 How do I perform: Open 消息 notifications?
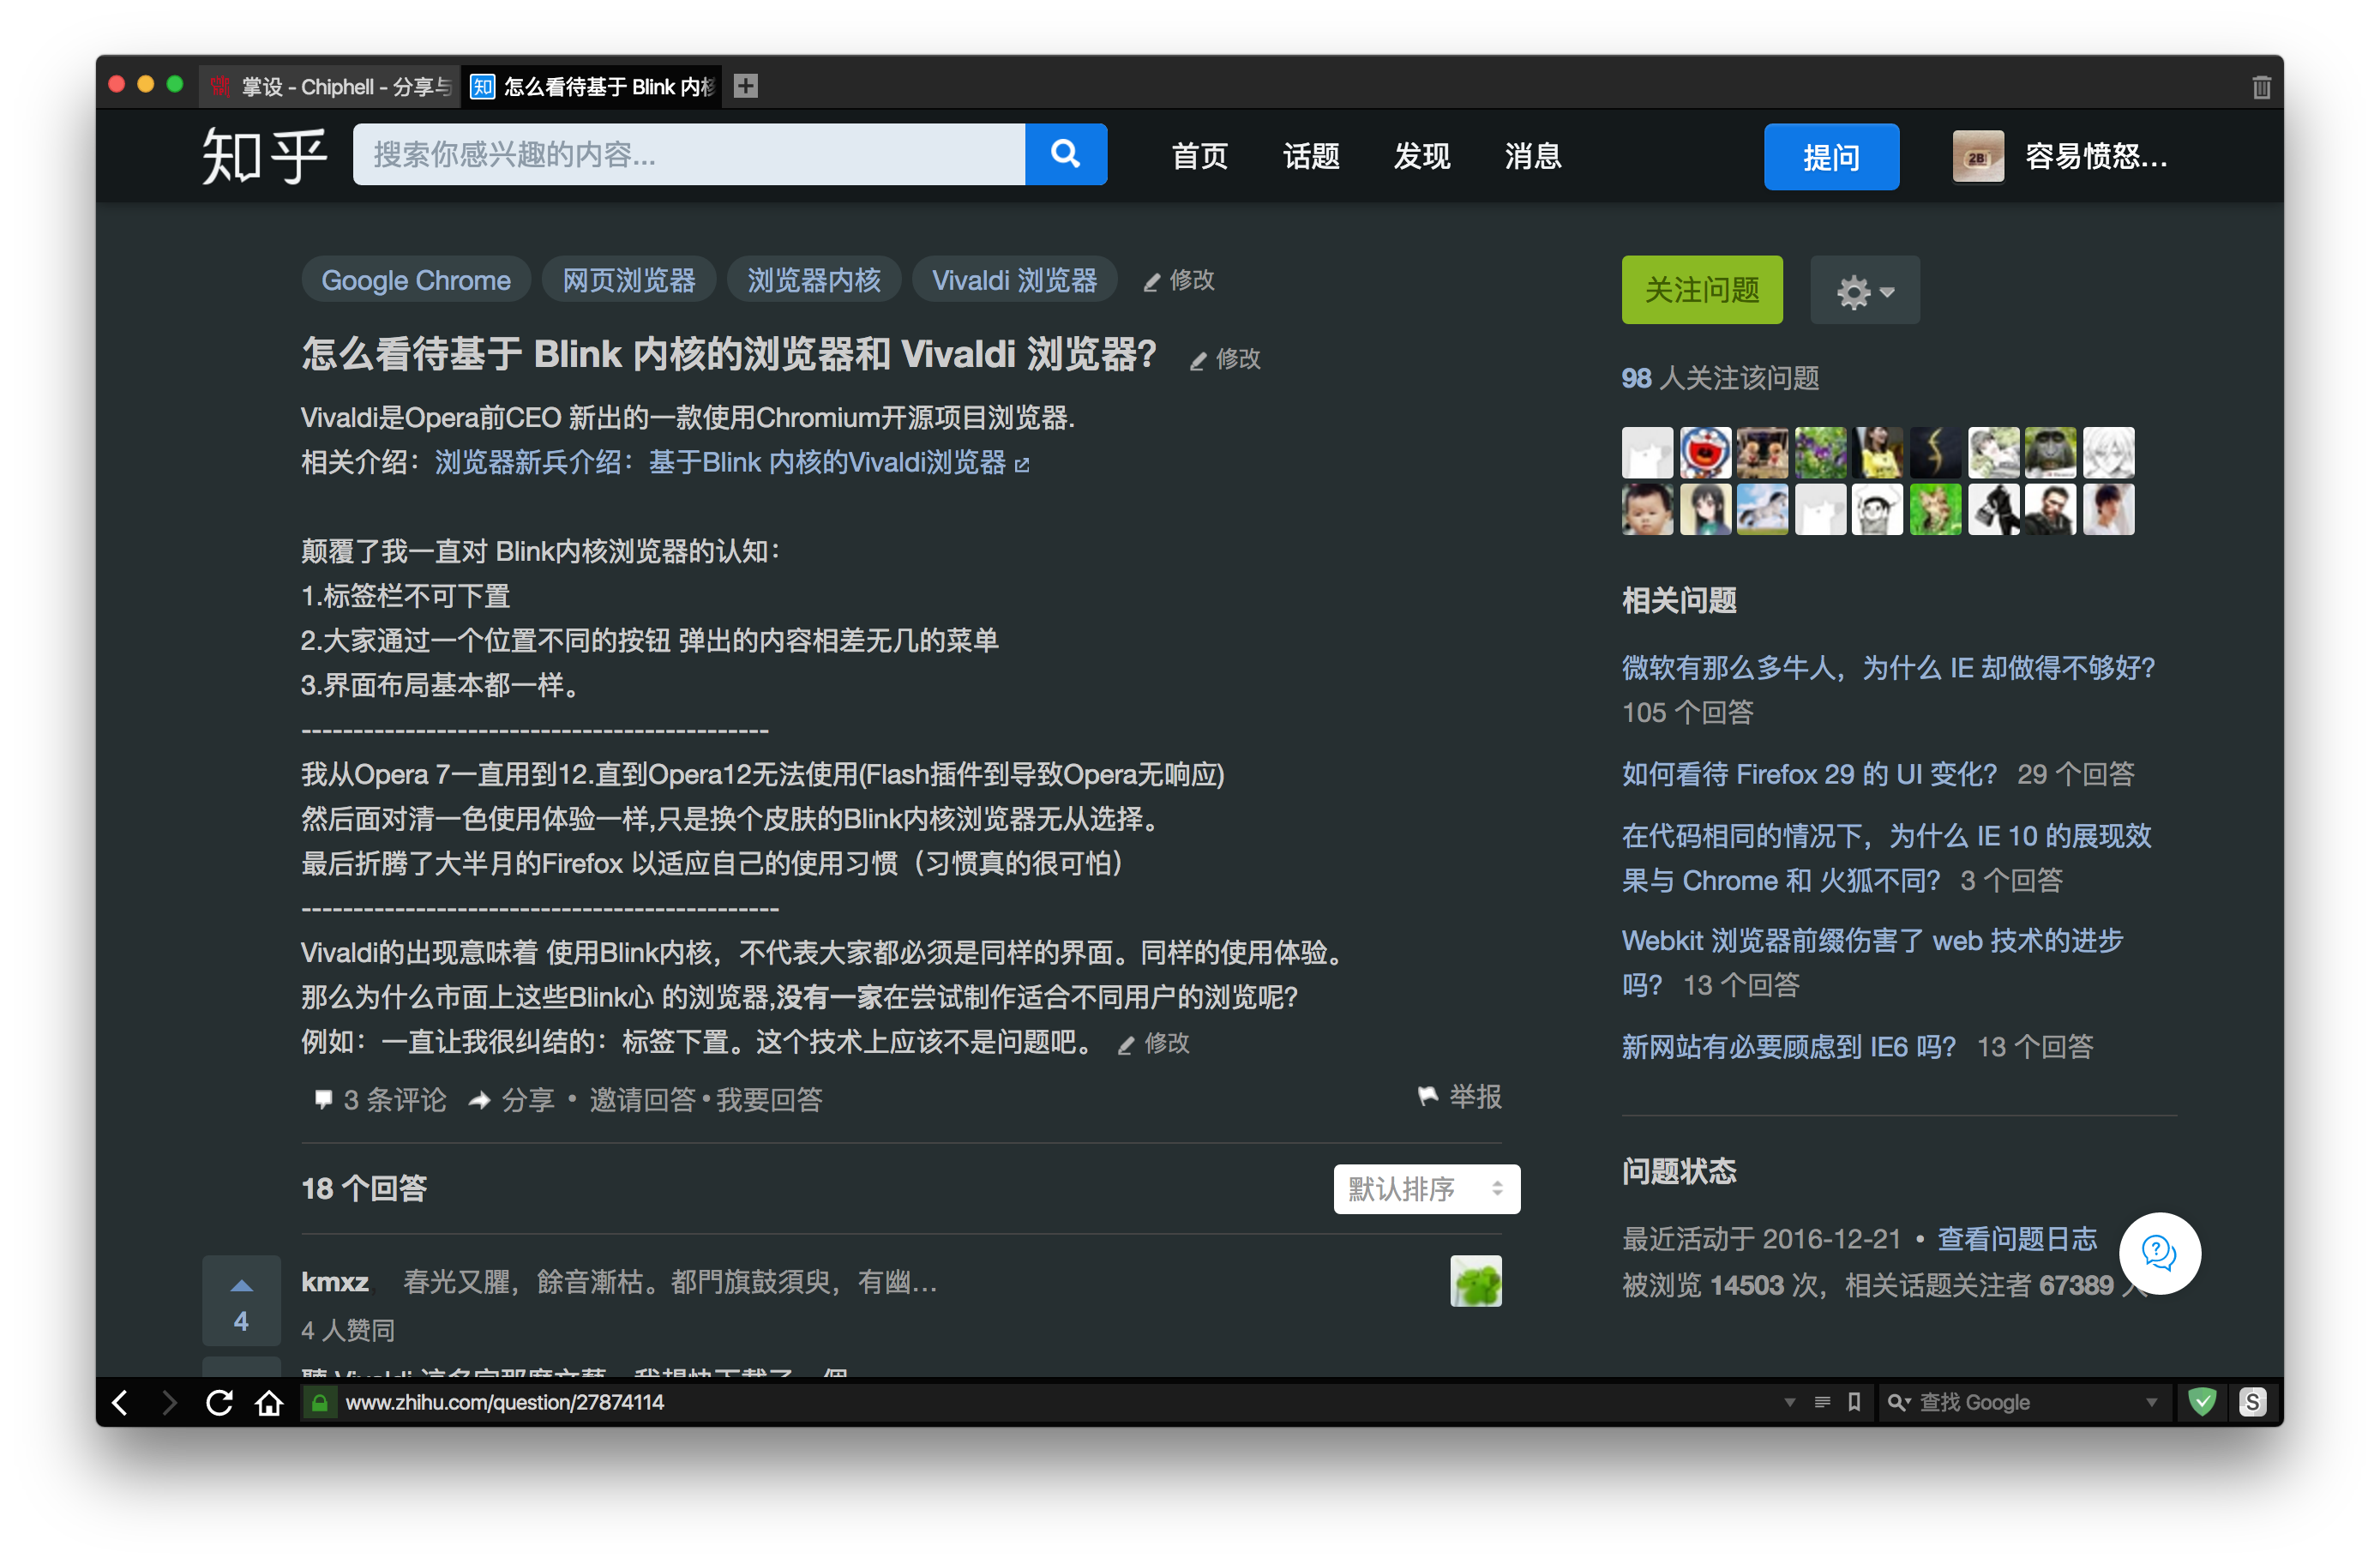[1532, 156]
